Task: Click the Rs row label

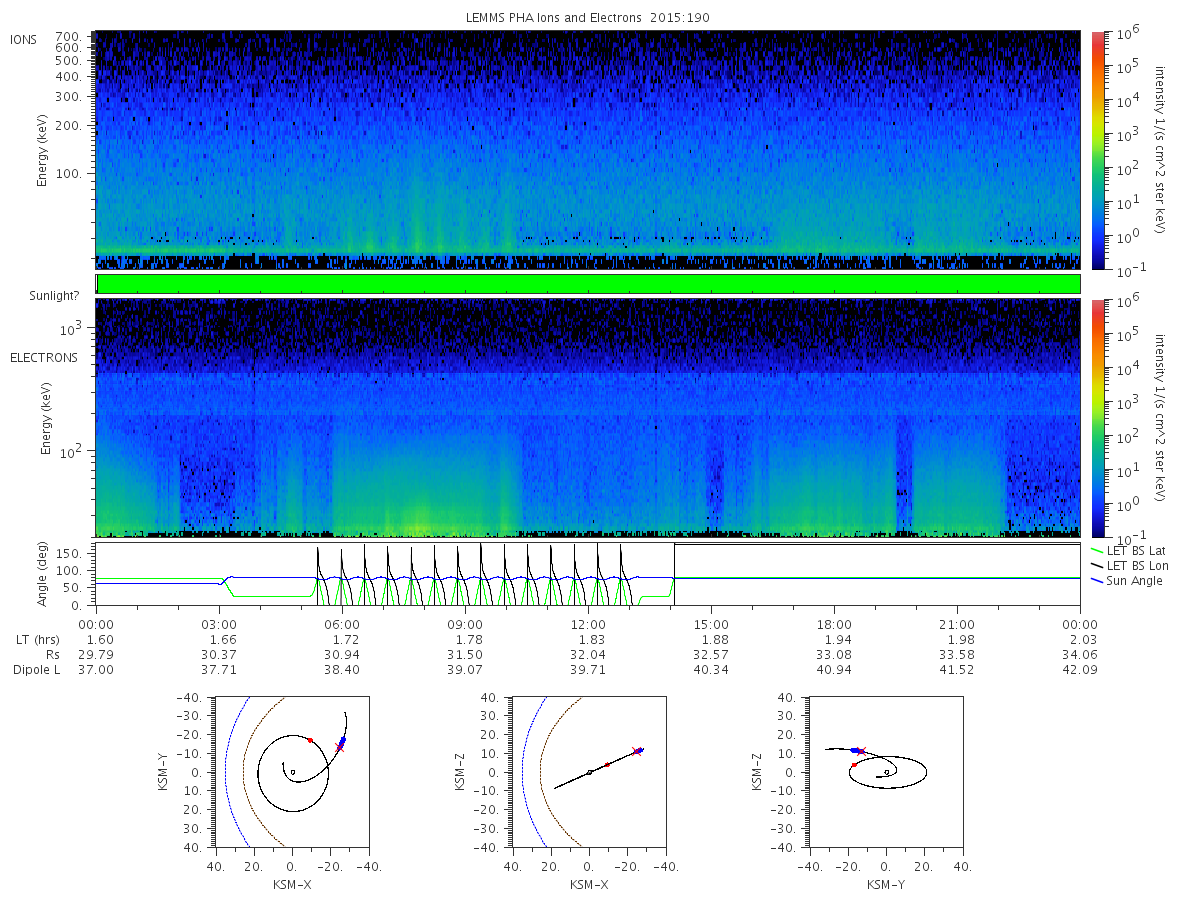Action: pos(51,654)
